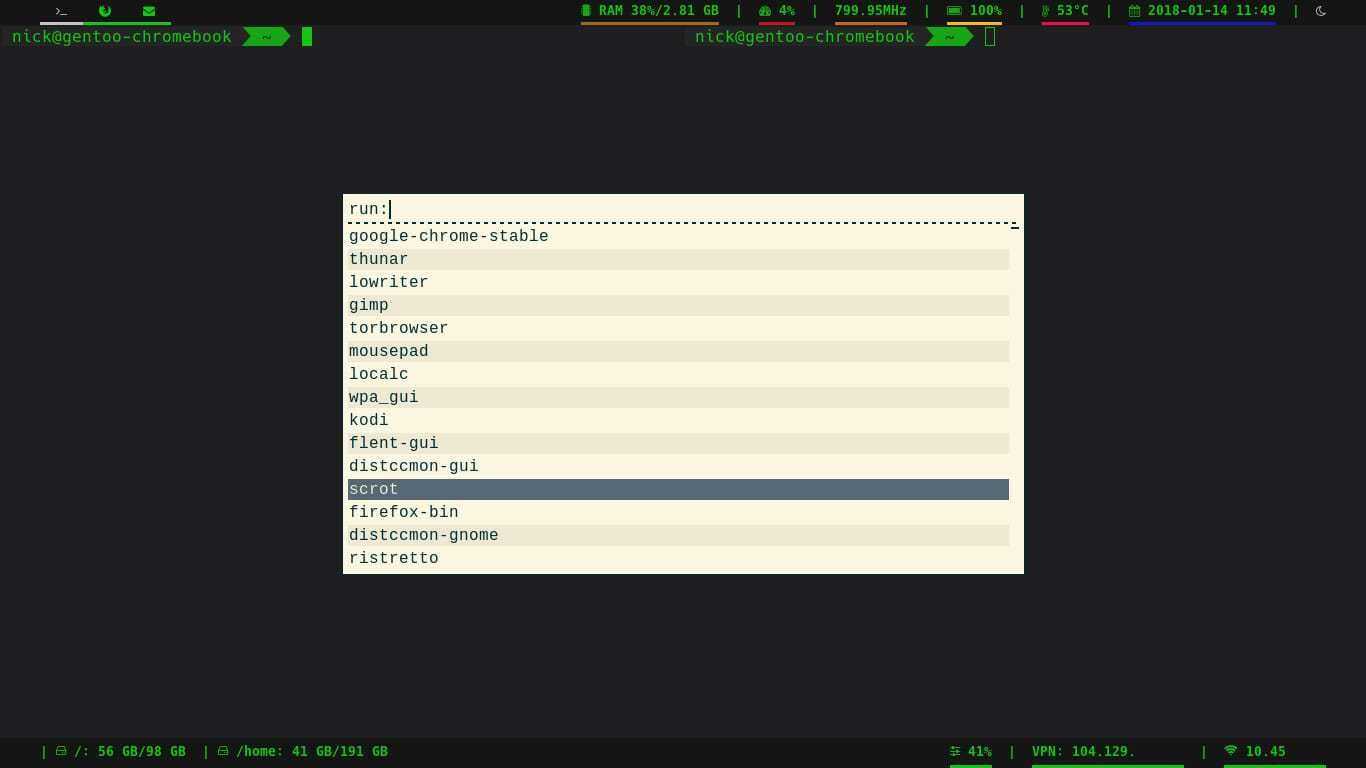Select mousepad in the run list
Viewport: 1366px width, 768px height.
678,351
